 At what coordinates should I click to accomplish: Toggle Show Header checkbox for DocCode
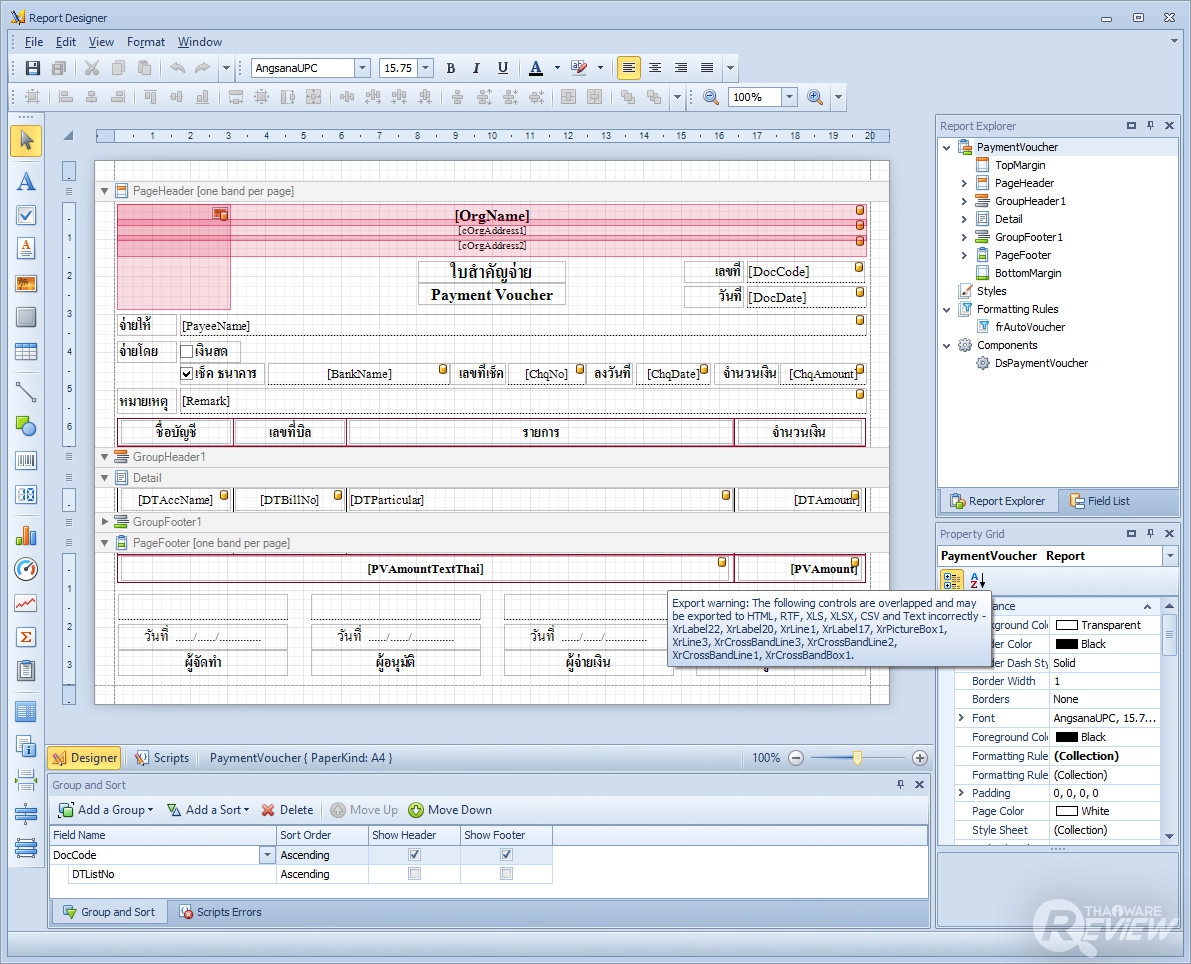414,855
